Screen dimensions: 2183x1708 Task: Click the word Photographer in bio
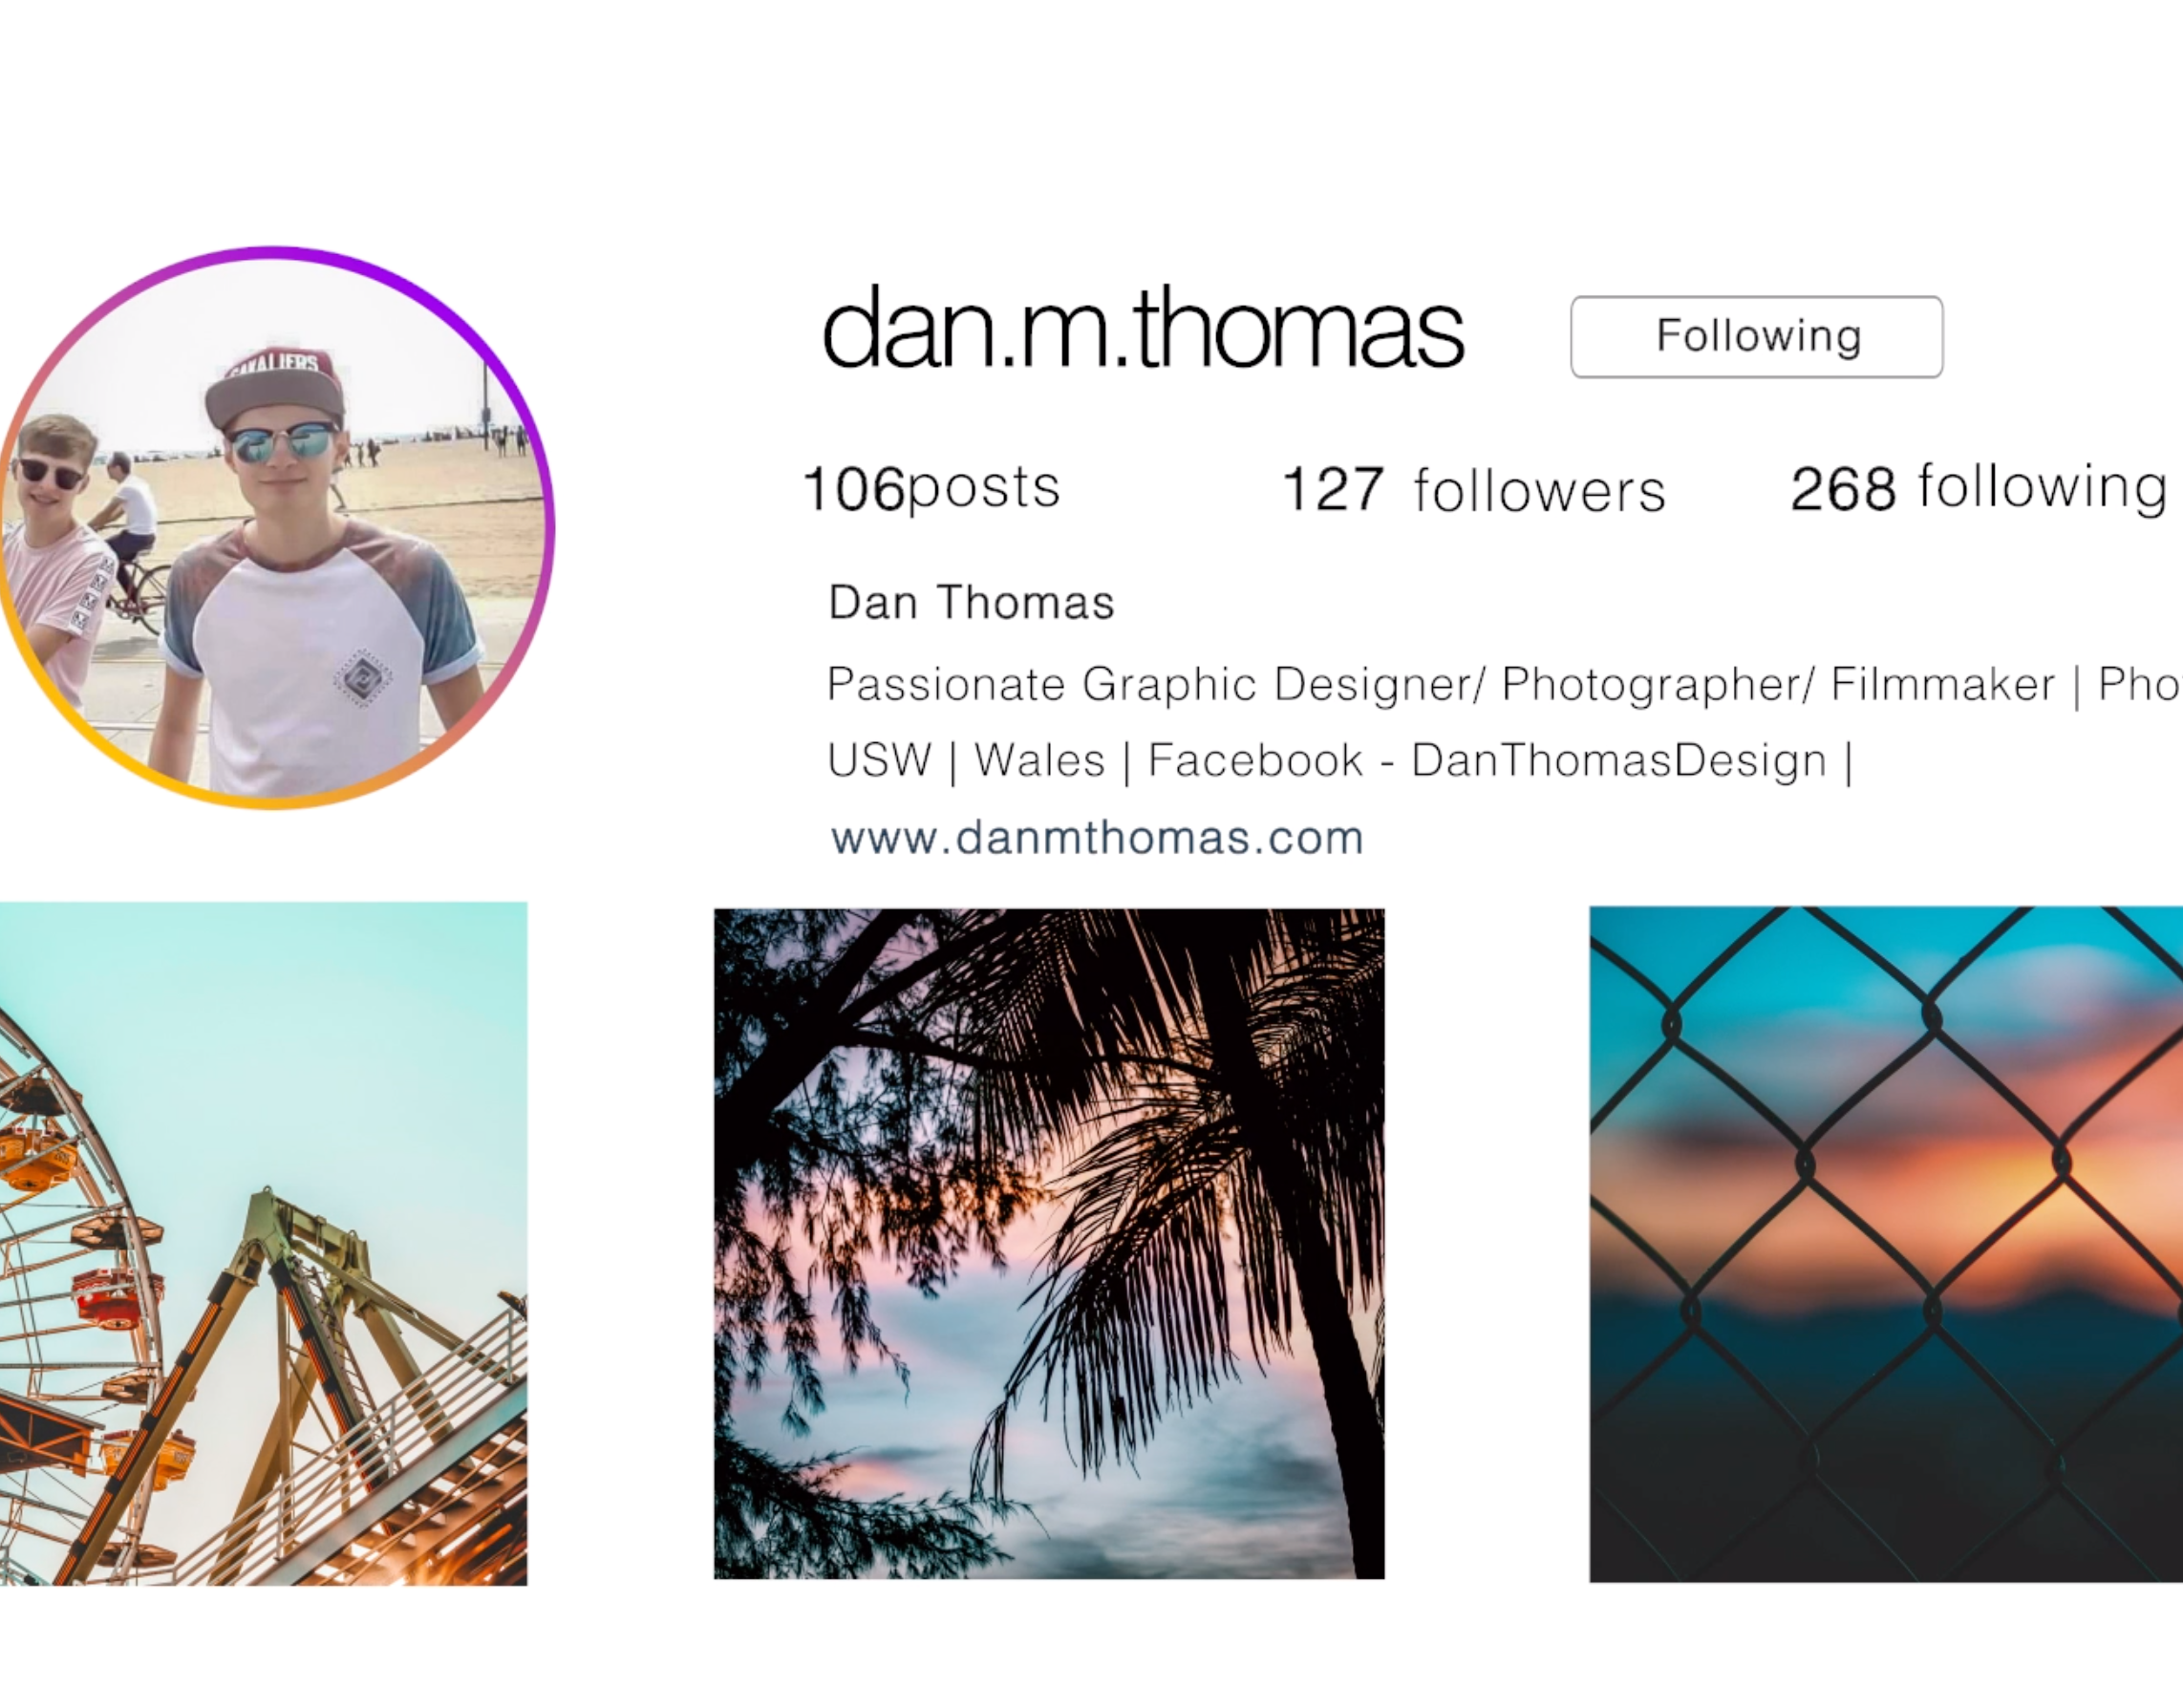[1657, 686]
